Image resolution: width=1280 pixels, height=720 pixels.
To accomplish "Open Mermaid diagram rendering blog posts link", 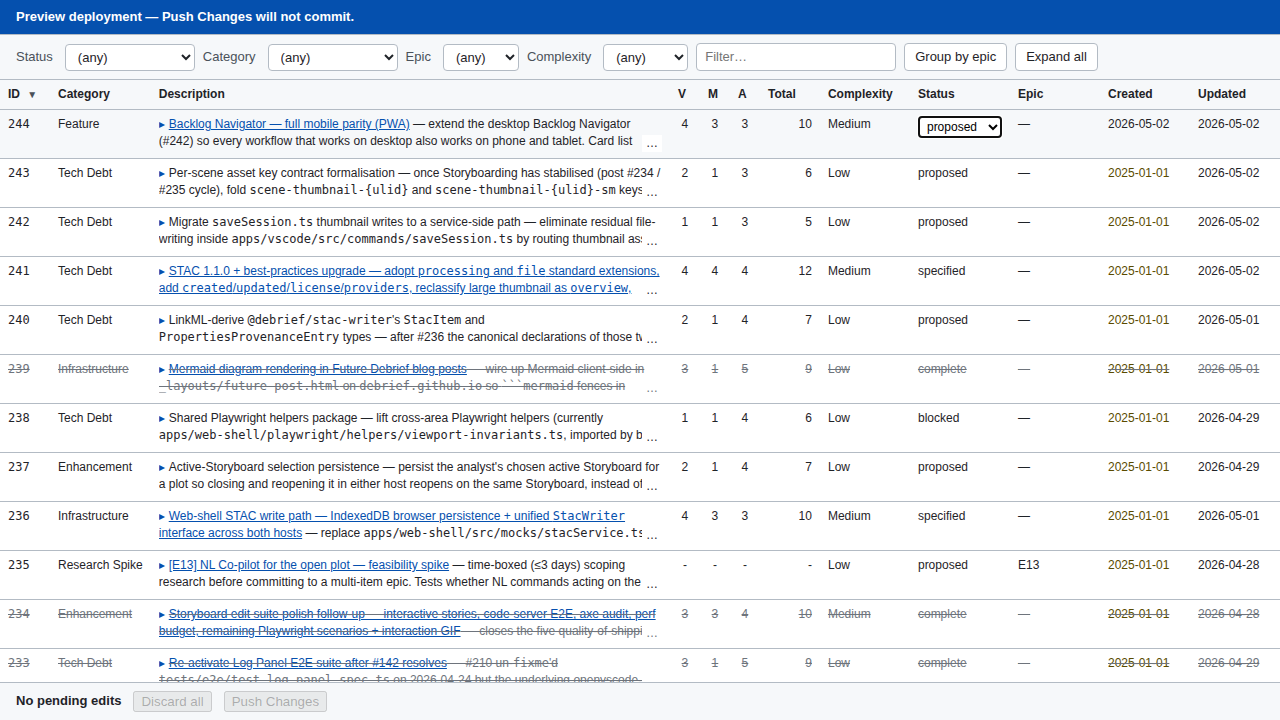I will point(318,369).
